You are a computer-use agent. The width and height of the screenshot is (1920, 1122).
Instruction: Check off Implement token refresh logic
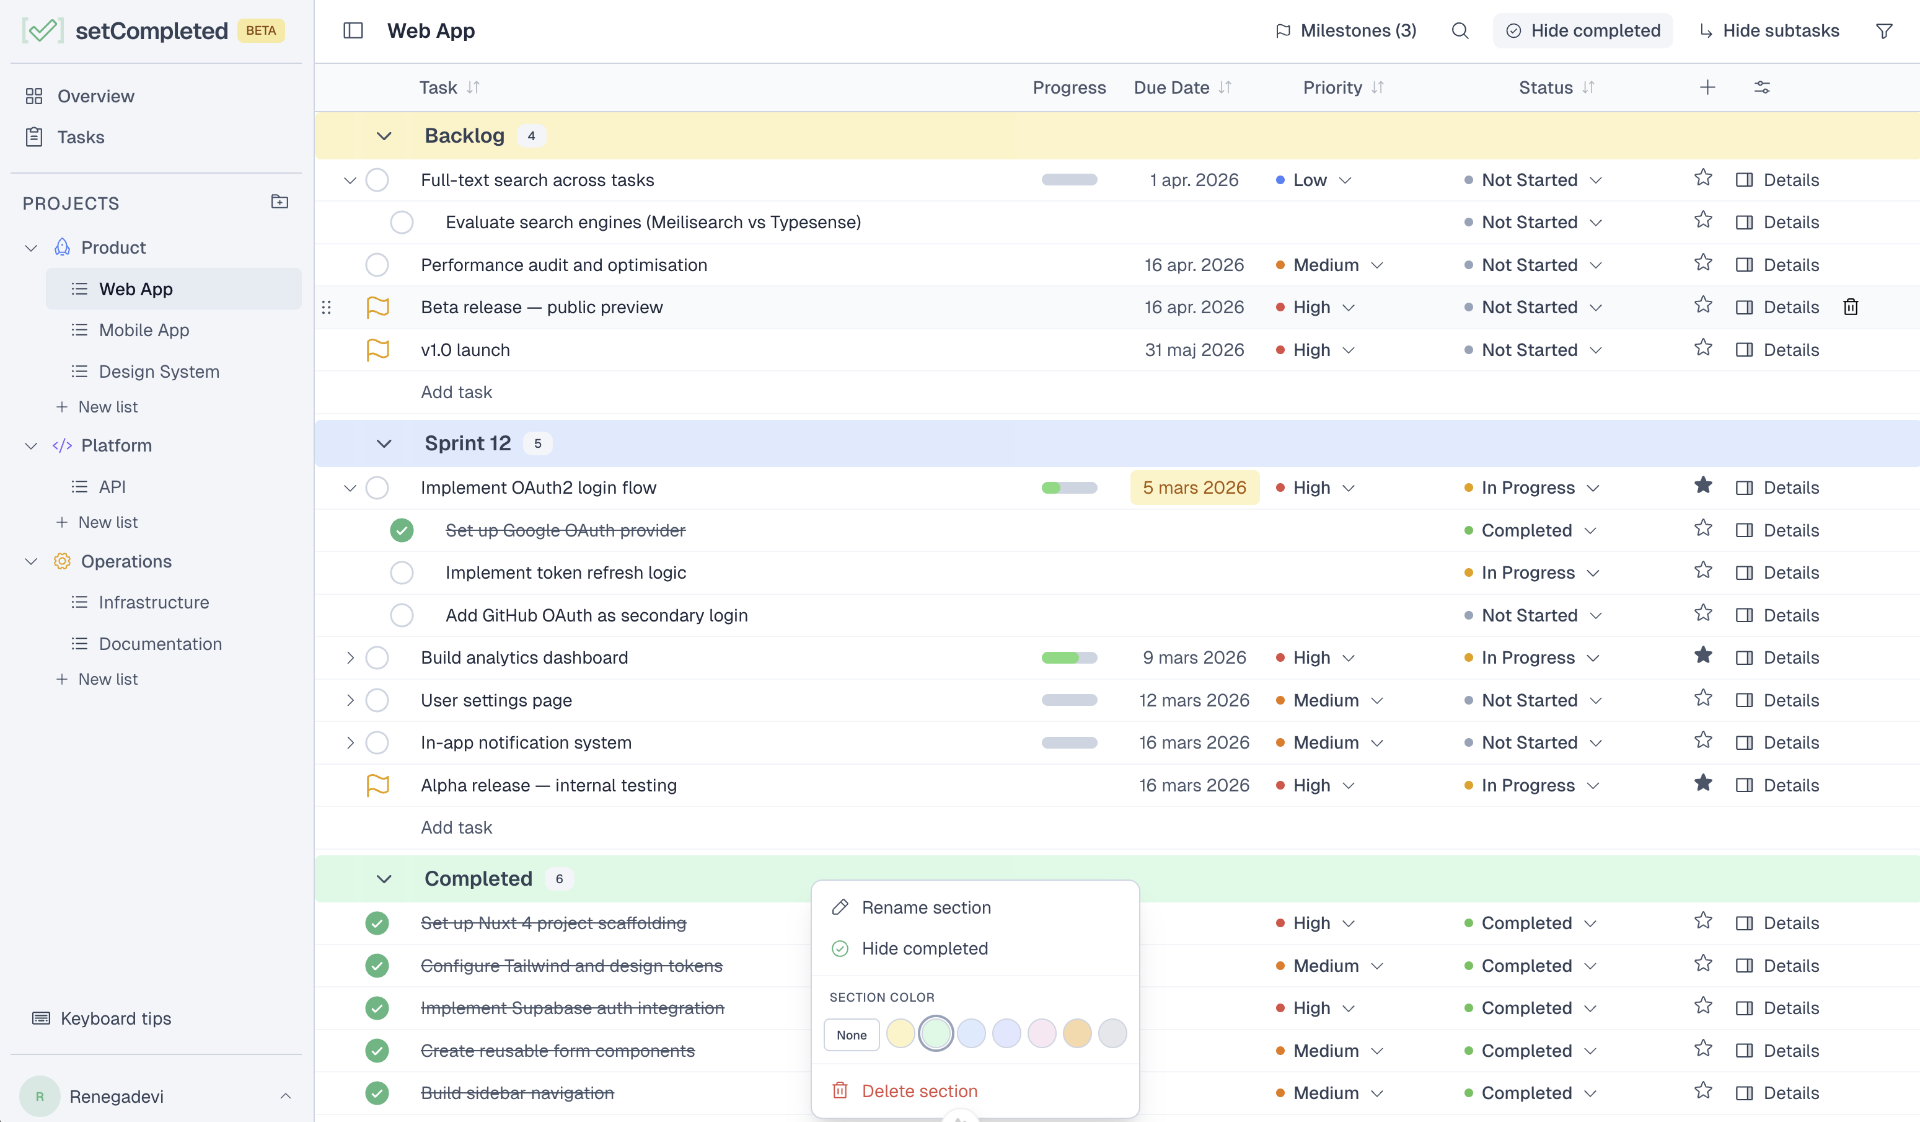click(402, 573)
